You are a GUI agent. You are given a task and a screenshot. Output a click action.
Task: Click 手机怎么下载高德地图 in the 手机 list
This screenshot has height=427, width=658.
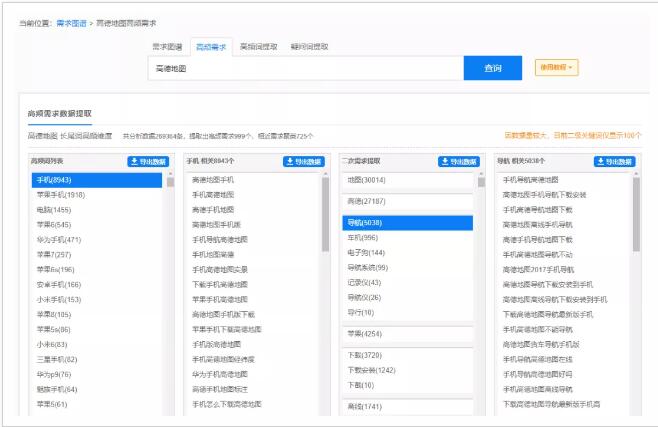[x=227, y=405]
